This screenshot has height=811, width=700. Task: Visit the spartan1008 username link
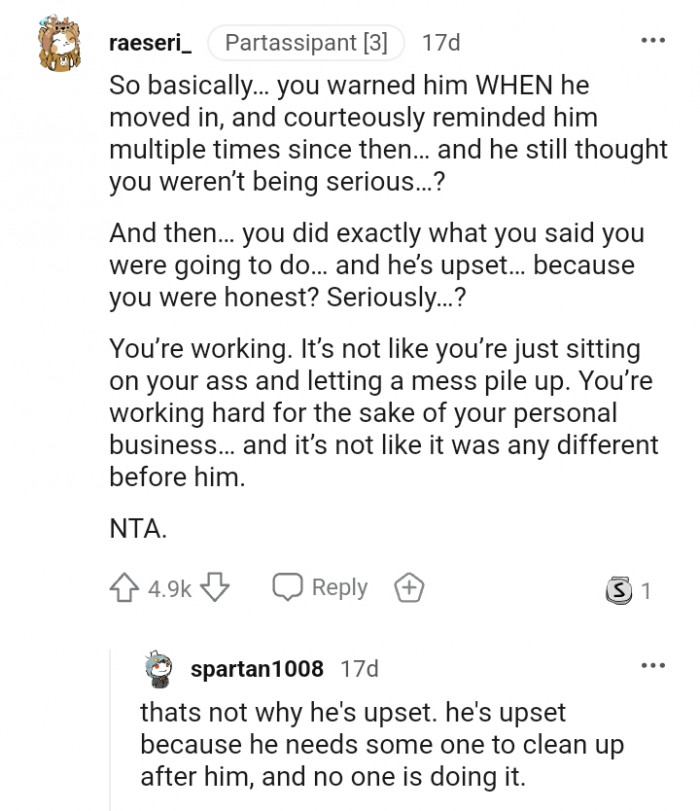click(256, 668)
